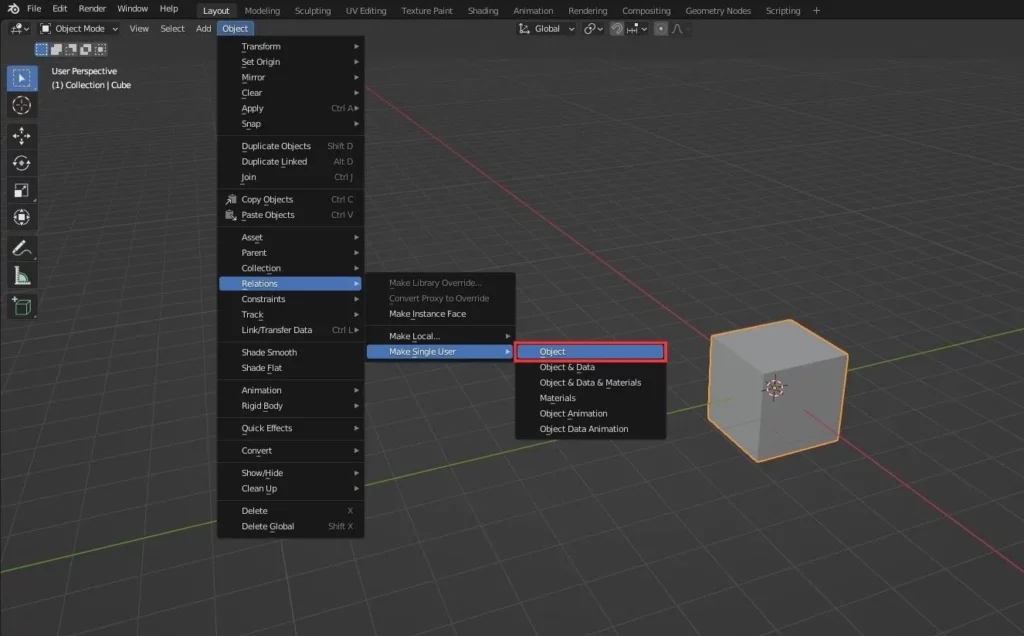
Task: Select Delete Global in Object menu
Action: 291,526
